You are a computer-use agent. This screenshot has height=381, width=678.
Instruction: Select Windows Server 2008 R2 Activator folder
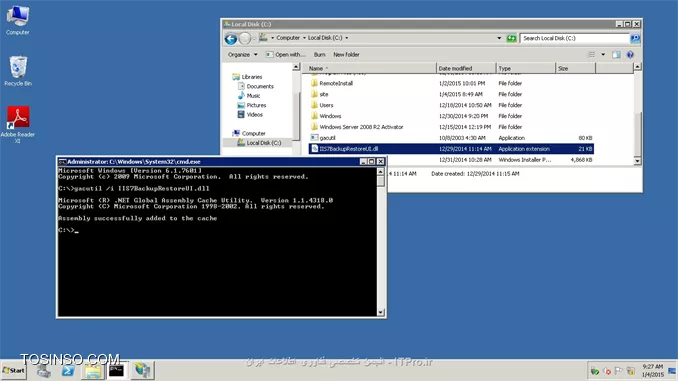pos(451,127)
